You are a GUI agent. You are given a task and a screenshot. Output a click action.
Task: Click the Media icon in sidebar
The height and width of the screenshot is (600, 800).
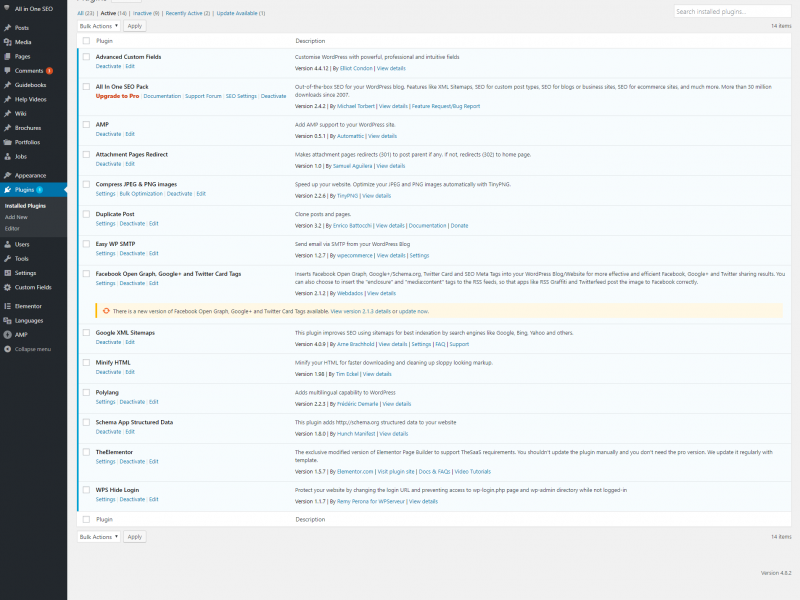point(7,42)
